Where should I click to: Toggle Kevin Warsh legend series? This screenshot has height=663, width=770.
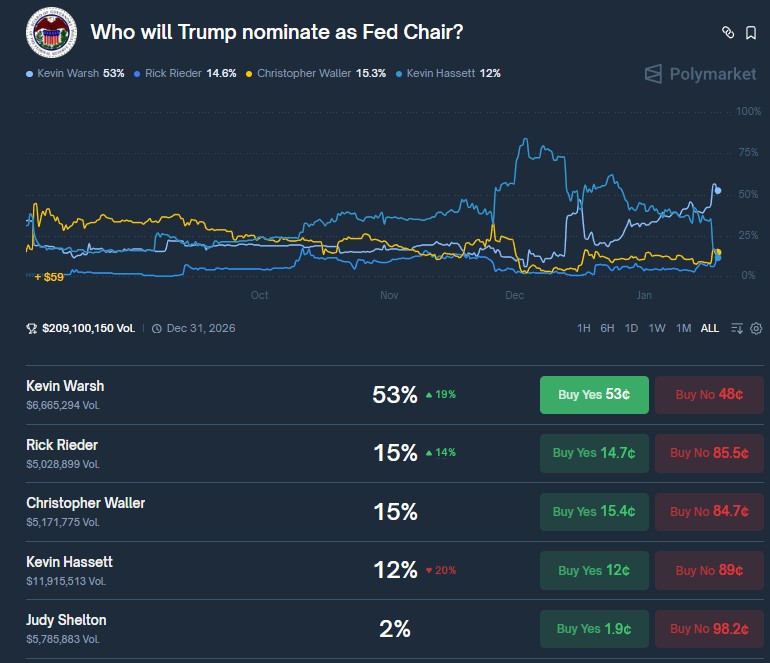pos(75,73)
